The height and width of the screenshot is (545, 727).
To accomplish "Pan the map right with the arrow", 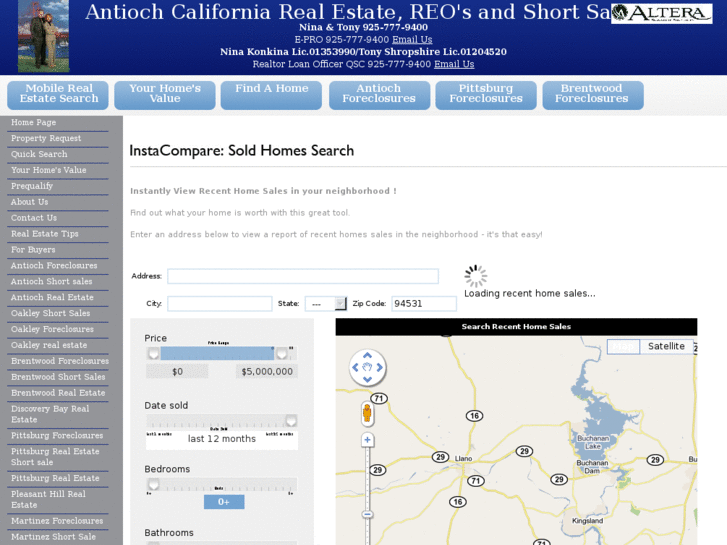I will pyautogui.click(x=380, y=367).
